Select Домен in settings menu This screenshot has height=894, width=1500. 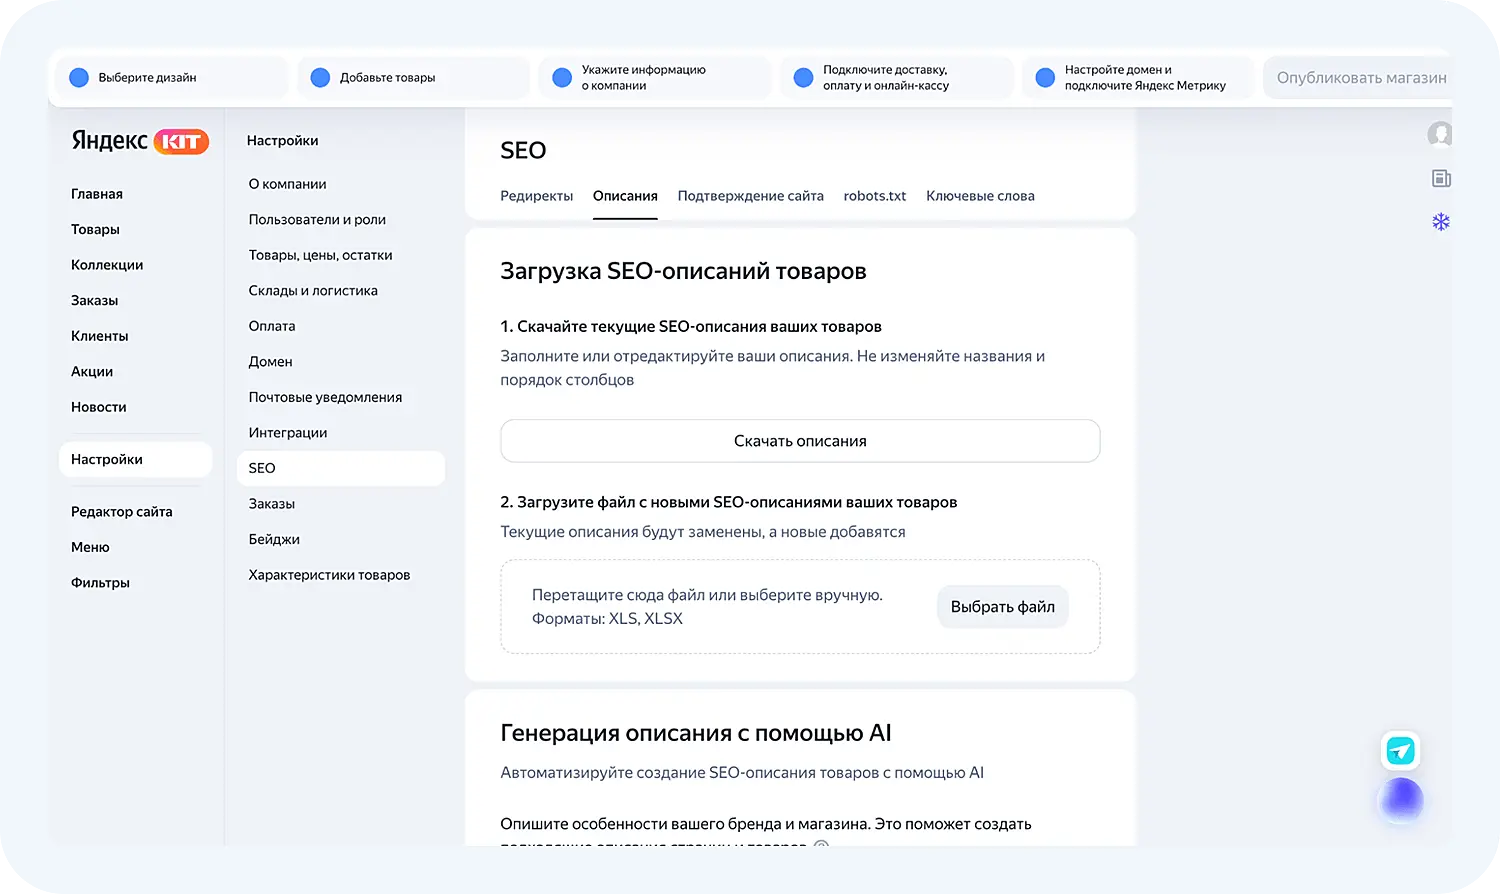click(270, 361)
